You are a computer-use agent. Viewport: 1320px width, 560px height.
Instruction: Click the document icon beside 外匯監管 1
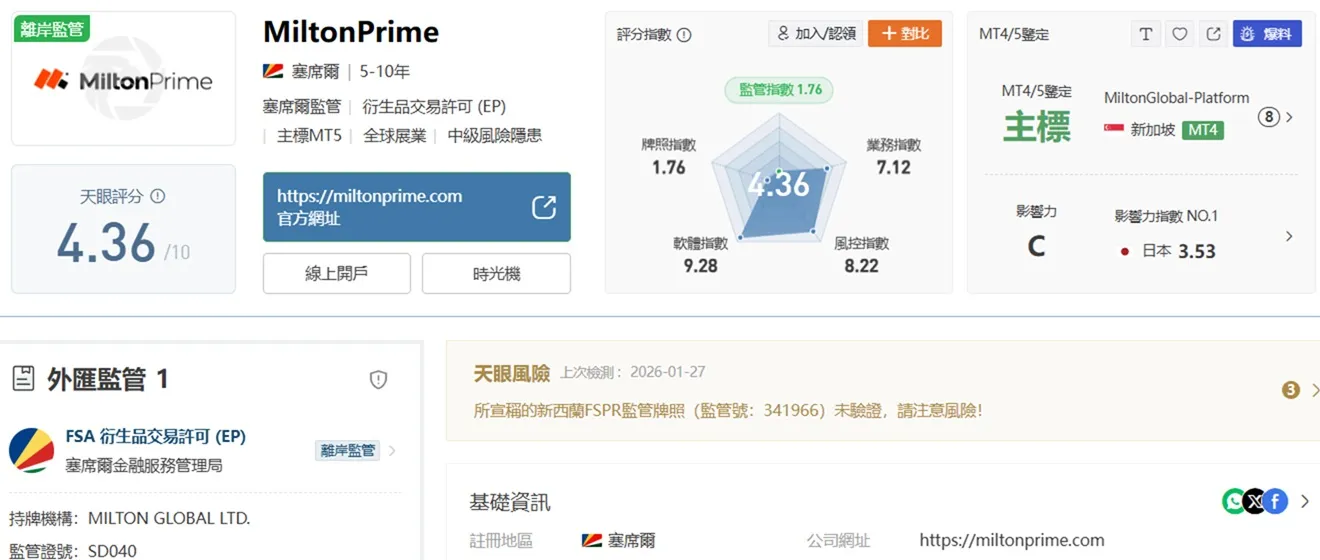click(x=23, y=378)
